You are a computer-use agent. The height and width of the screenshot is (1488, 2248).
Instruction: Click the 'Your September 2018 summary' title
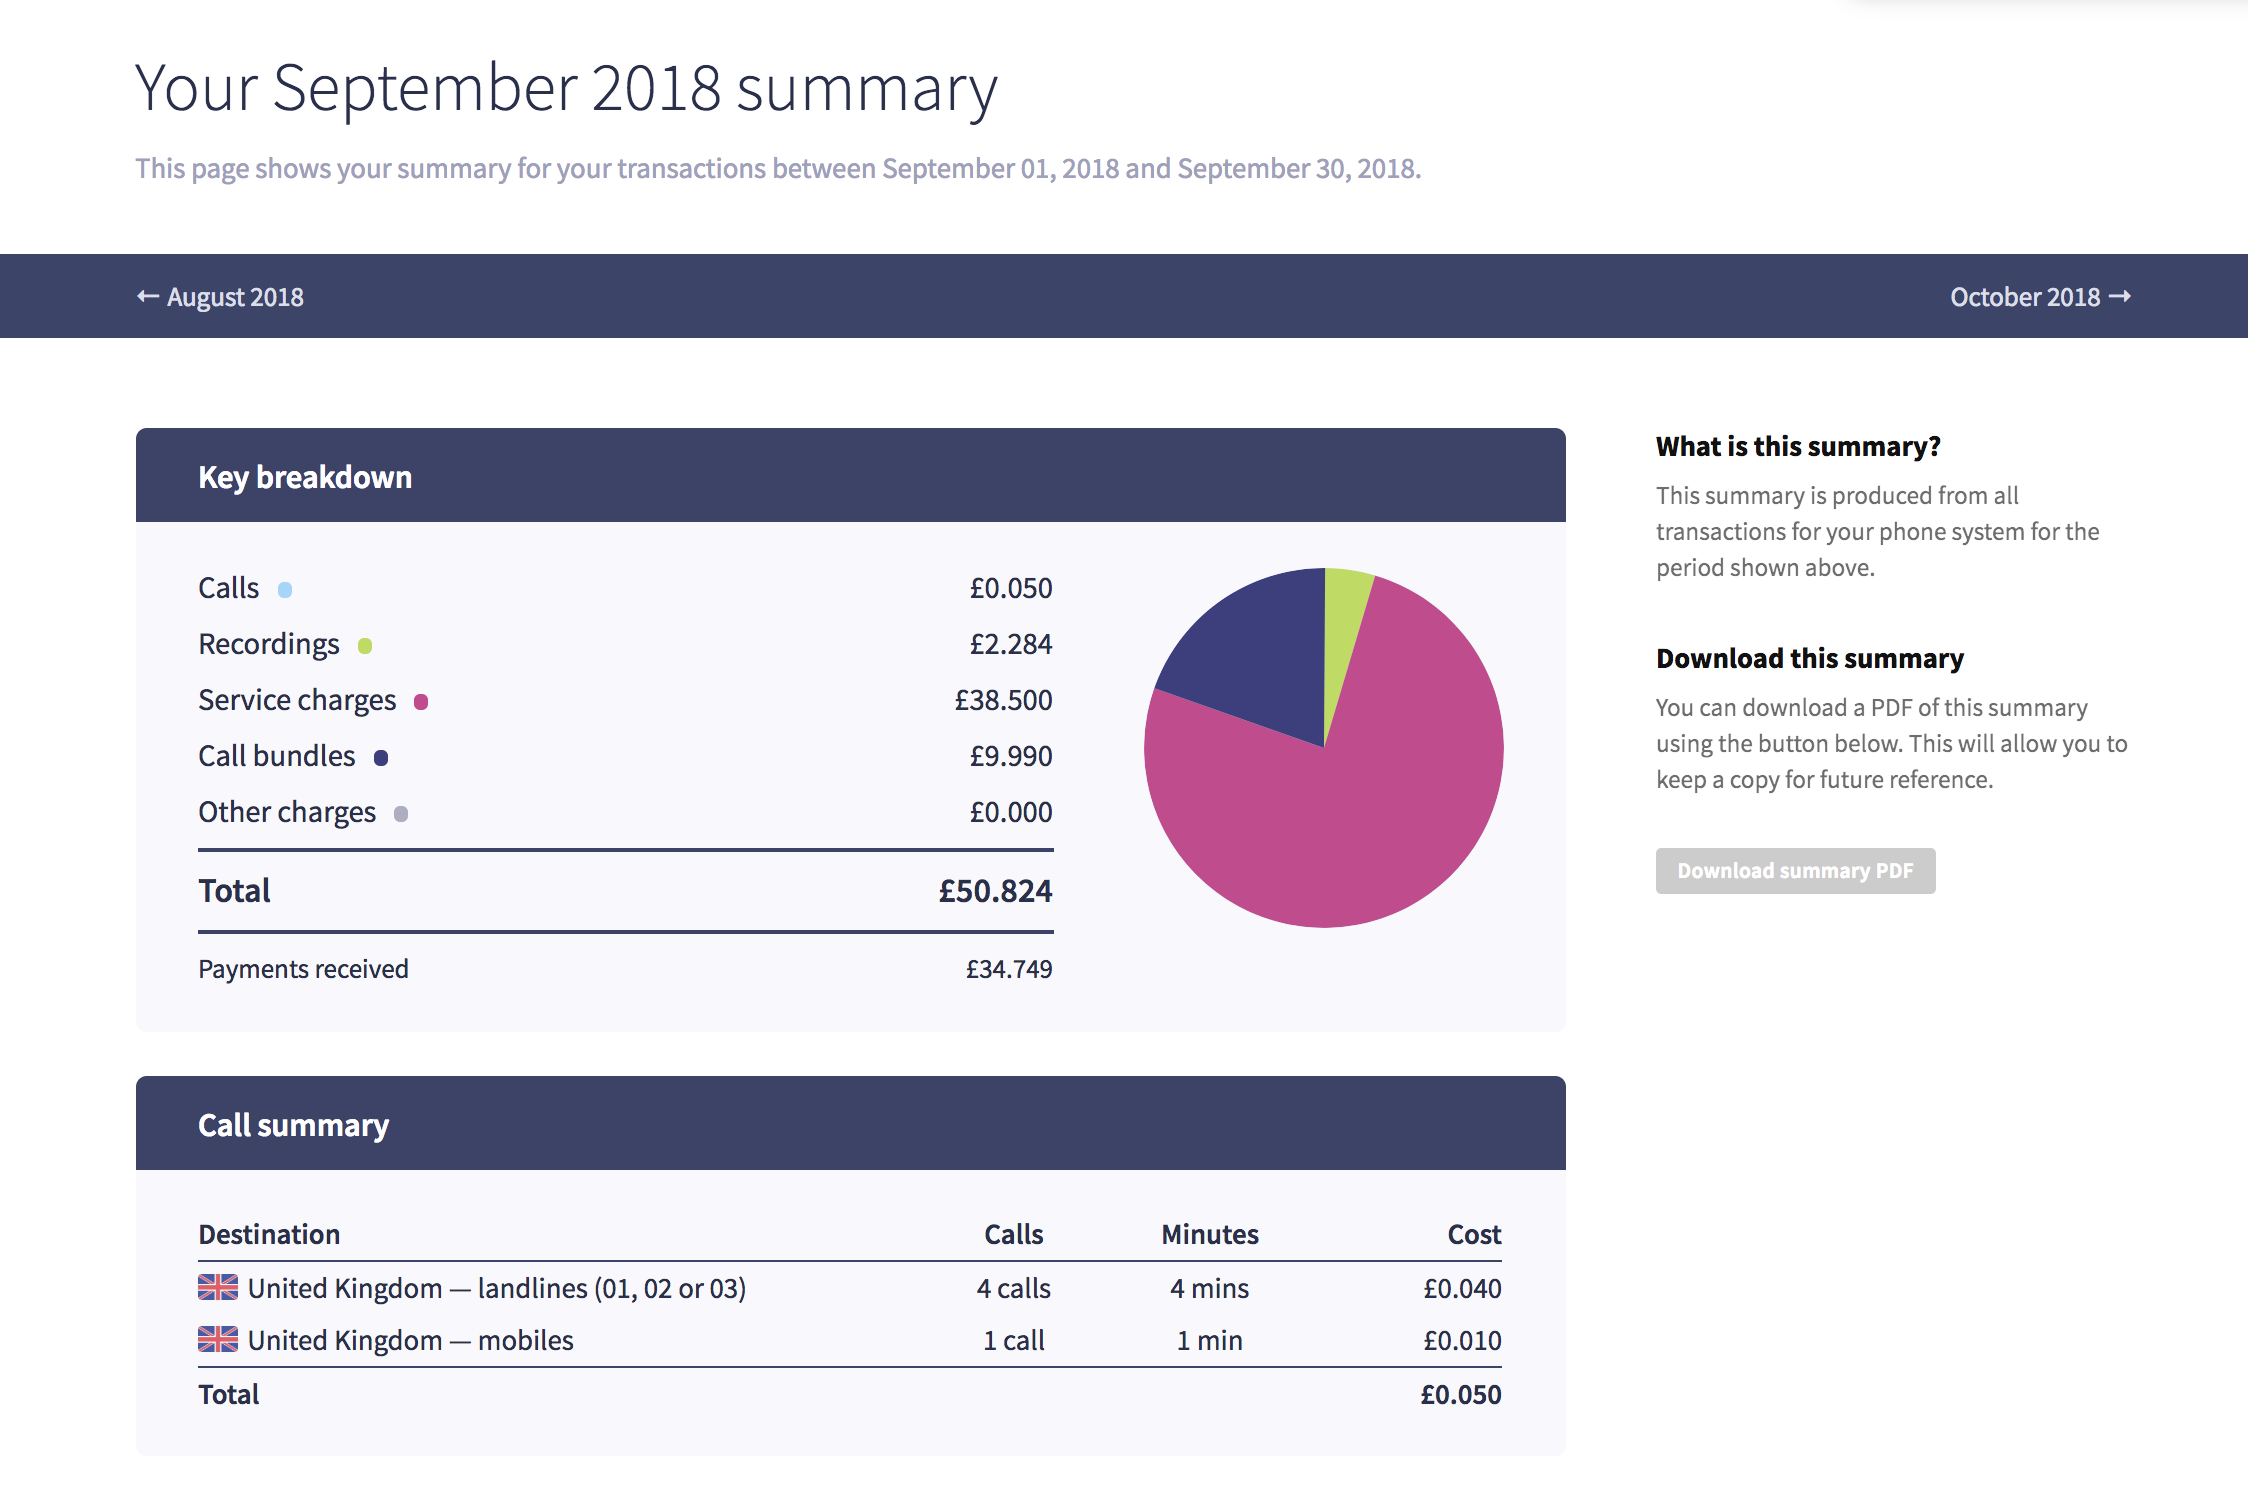coord(566,89)
